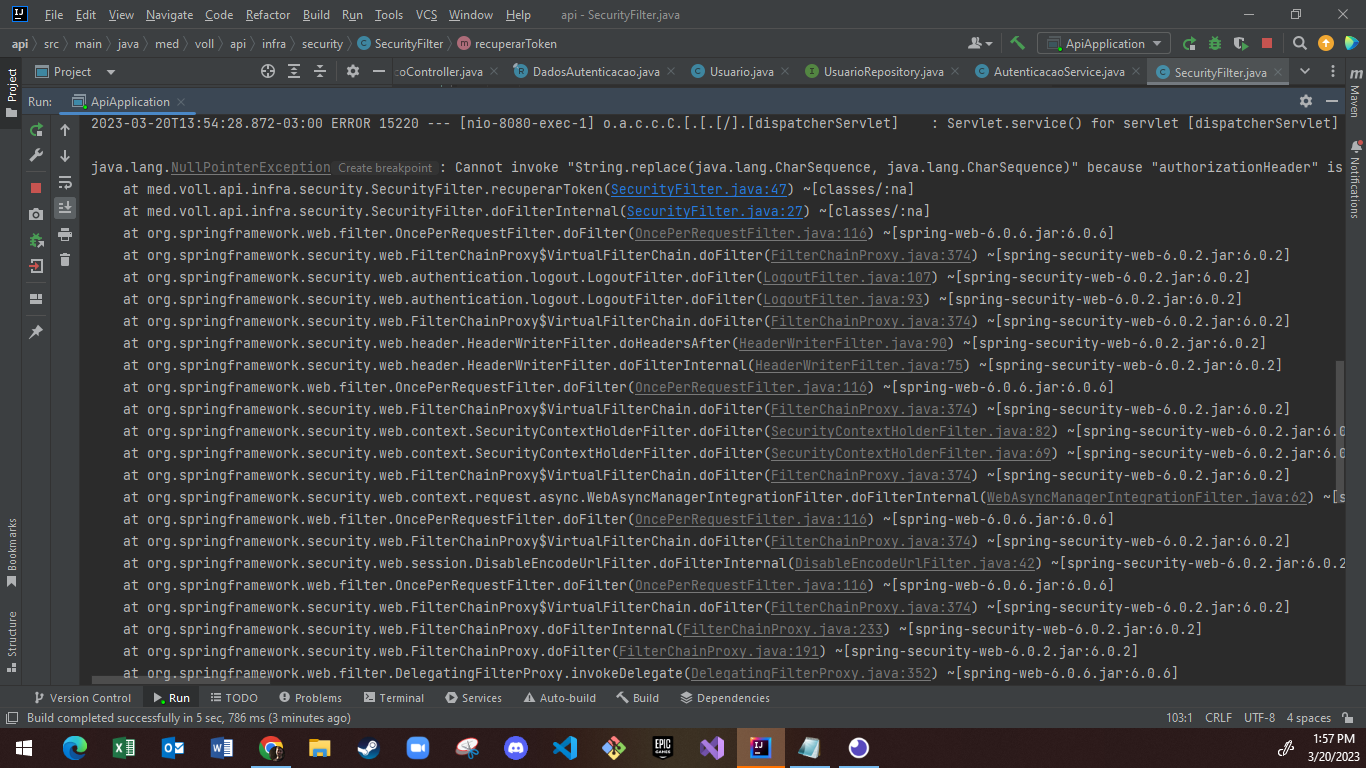Click the SecurityFilter.java:47 stack trace link
The width and height of the screenshot is (1366, 768).
(x=701, y=189)
